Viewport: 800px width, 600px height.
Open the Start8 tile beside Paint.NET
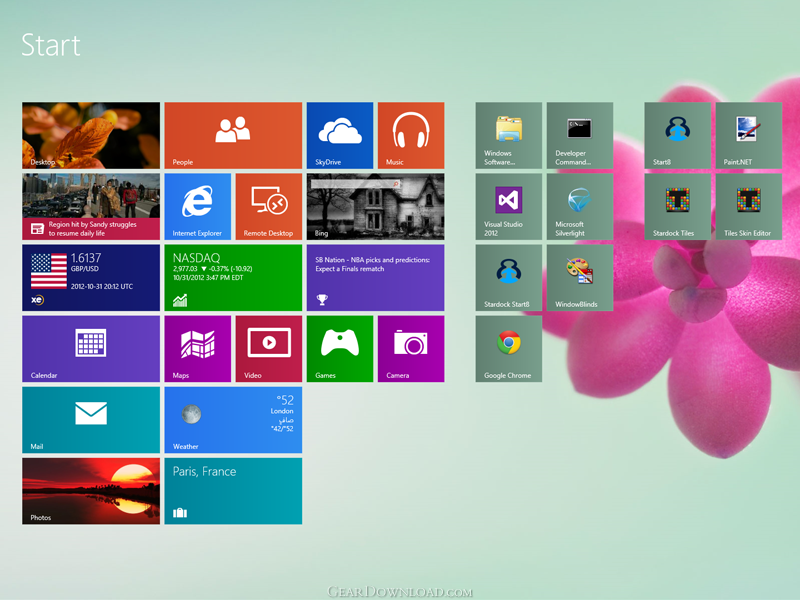678,135
